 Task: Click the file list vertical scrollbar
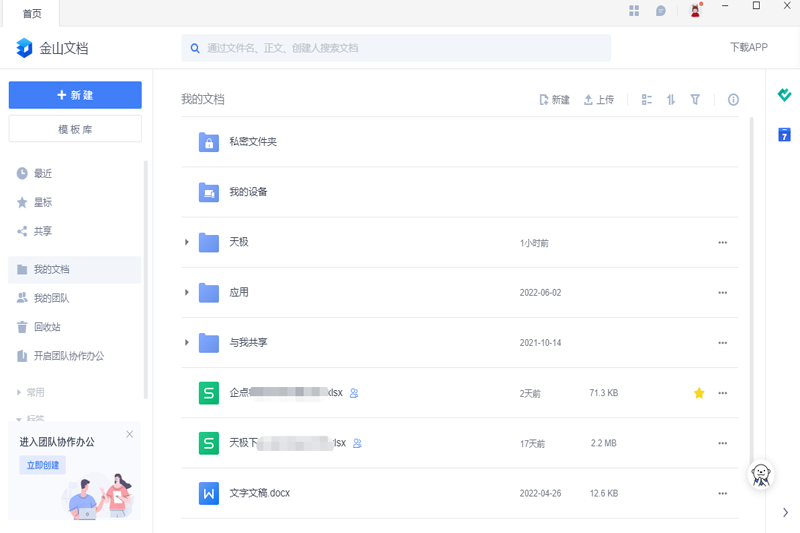click(751, 291)
